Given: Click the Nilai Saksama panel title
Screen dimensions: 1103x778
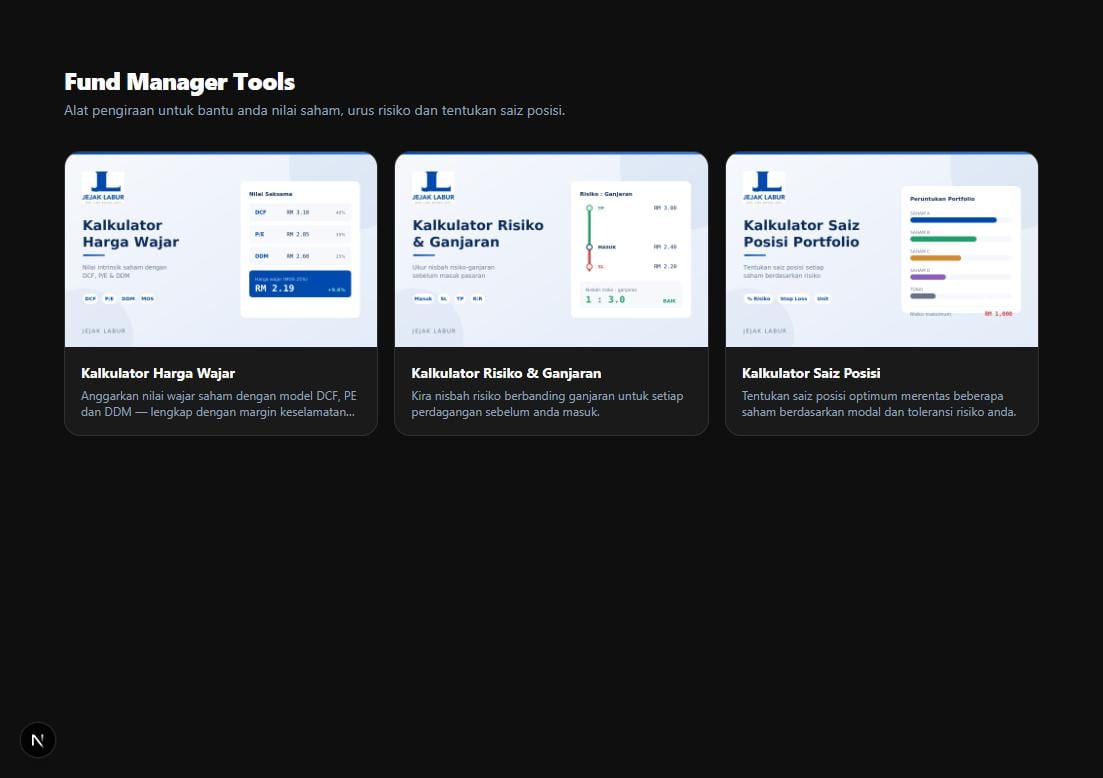Looking at the screenshot, I should (x=270, y=194).
